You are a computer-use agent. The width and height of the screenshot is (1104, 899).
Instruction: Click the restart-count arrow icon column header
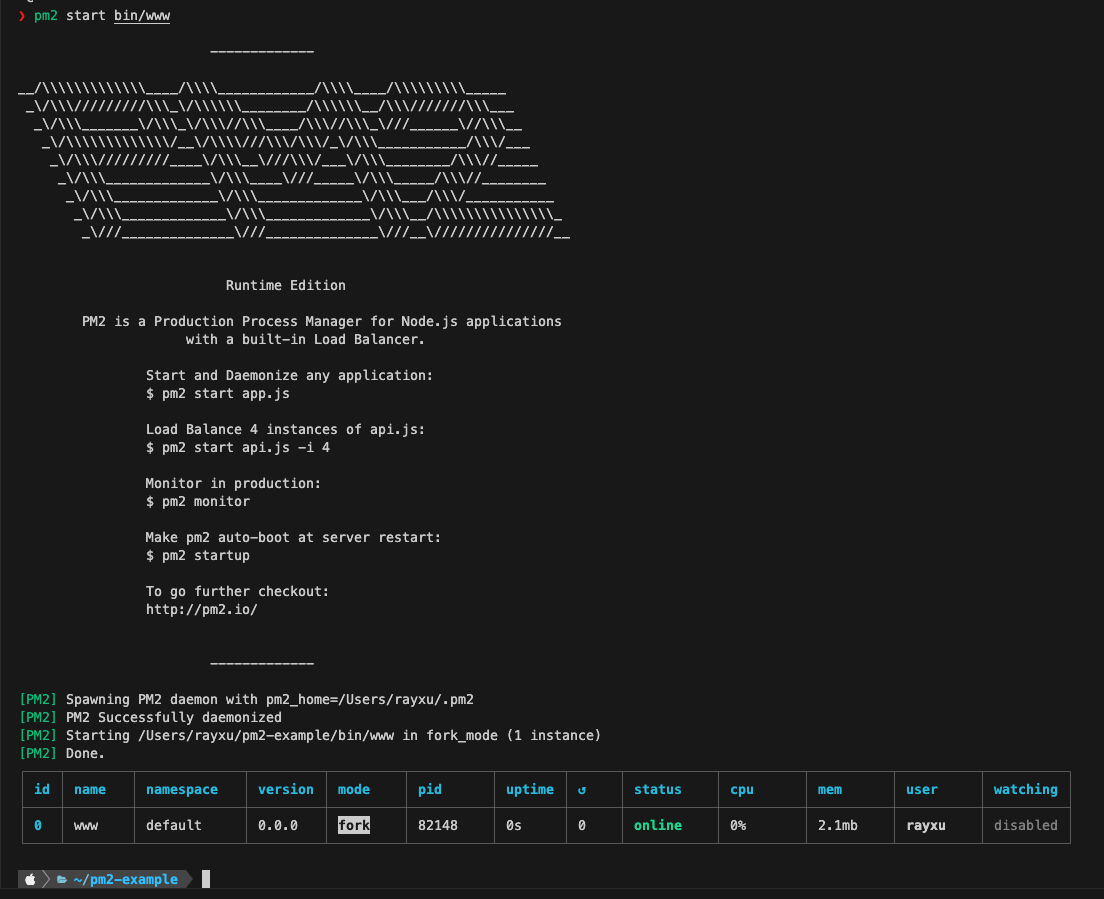click(582, 790)
